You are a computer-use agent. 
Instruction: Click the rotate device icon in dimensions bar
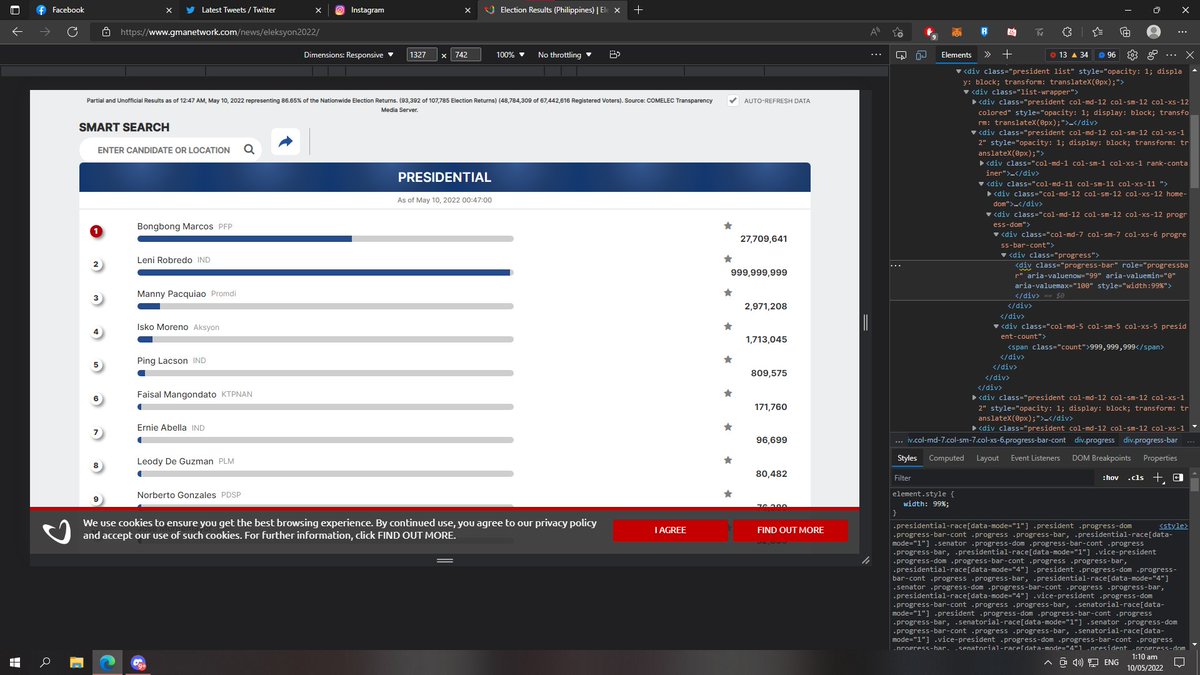click(615, 55)
